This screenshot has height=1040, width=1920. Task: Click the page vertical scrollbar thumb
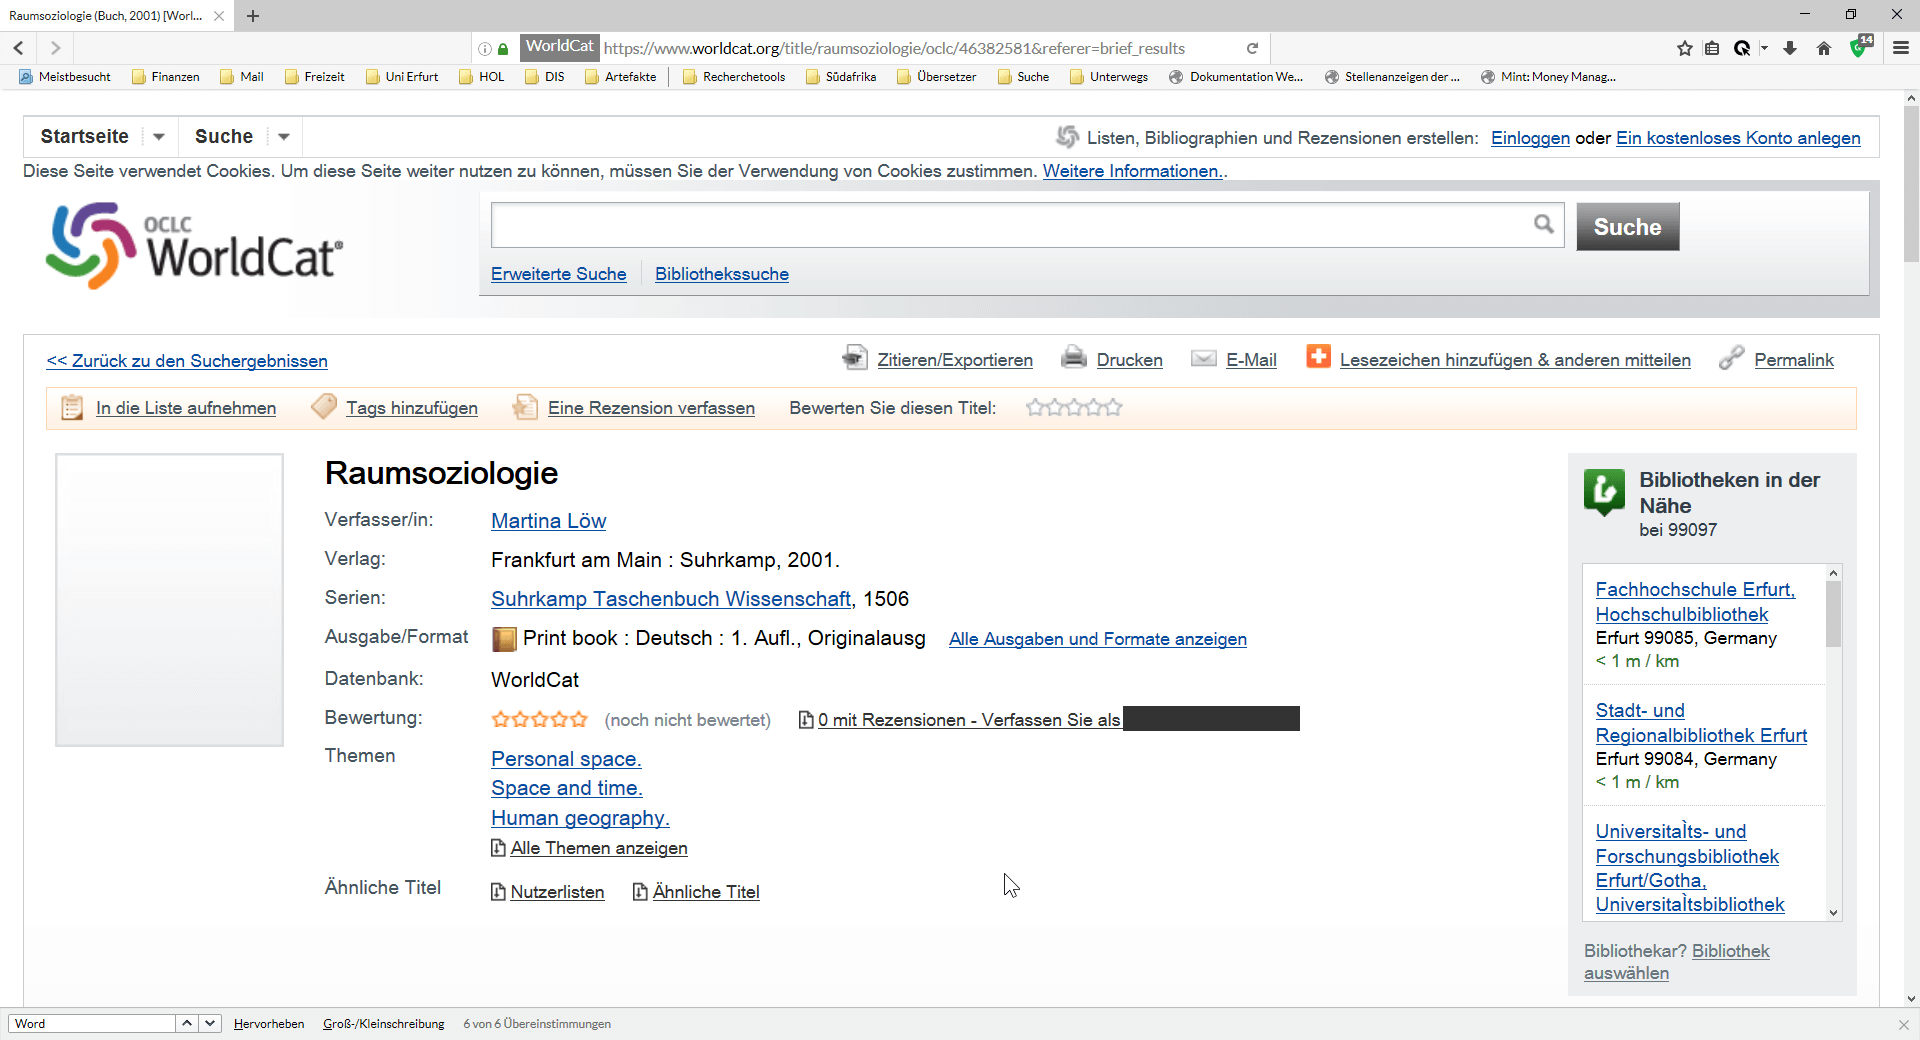[1911, 185]
